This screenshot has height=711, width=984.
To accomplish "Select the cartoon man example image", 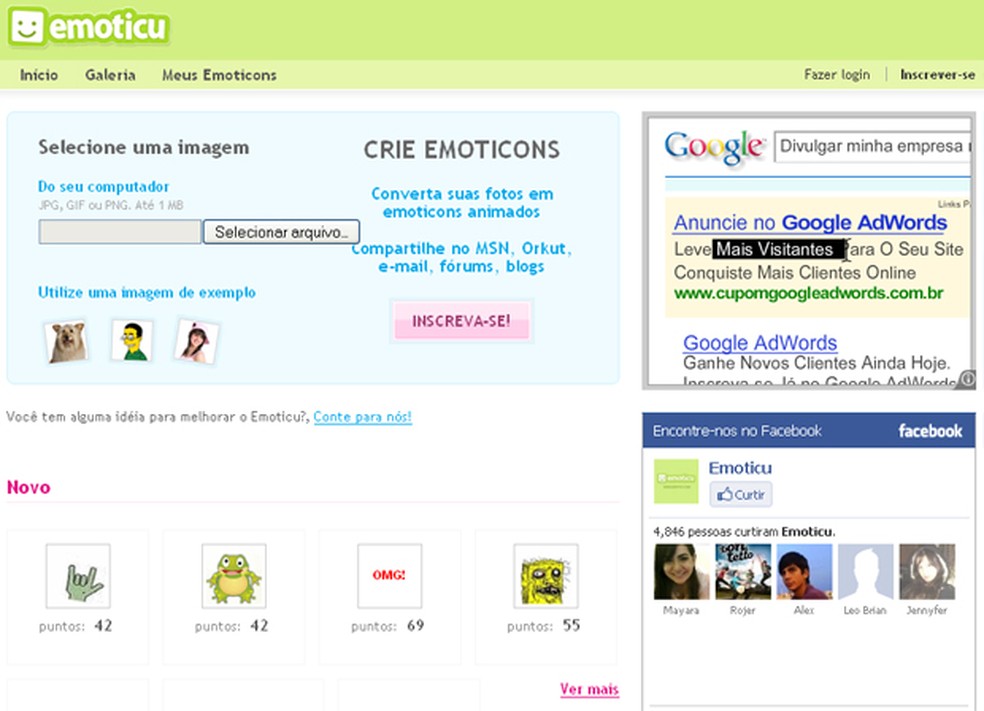I will click(x=132, y=341).
